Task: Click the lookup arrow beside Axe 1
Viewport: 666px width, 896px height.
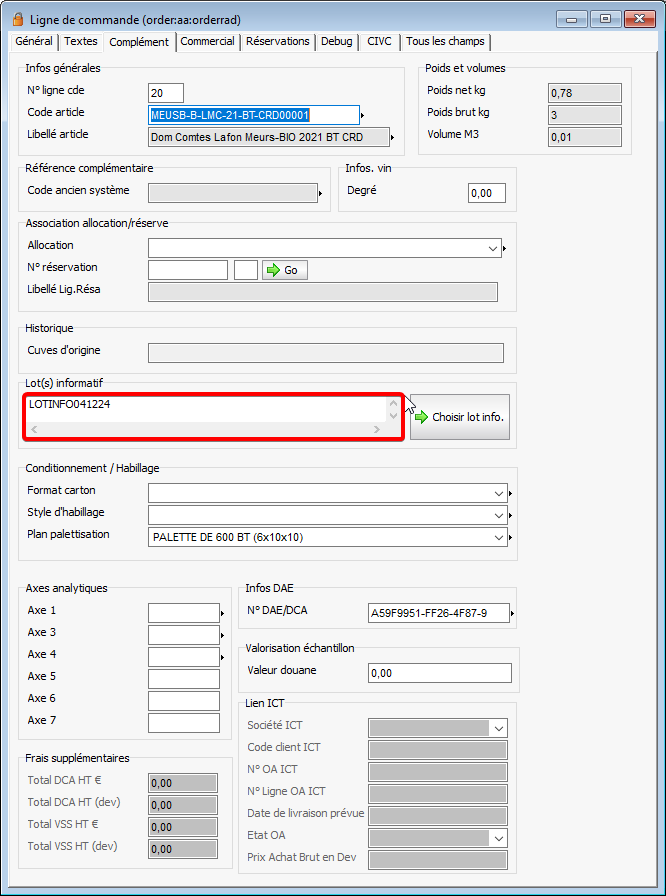Action: (x=222, y=613)
